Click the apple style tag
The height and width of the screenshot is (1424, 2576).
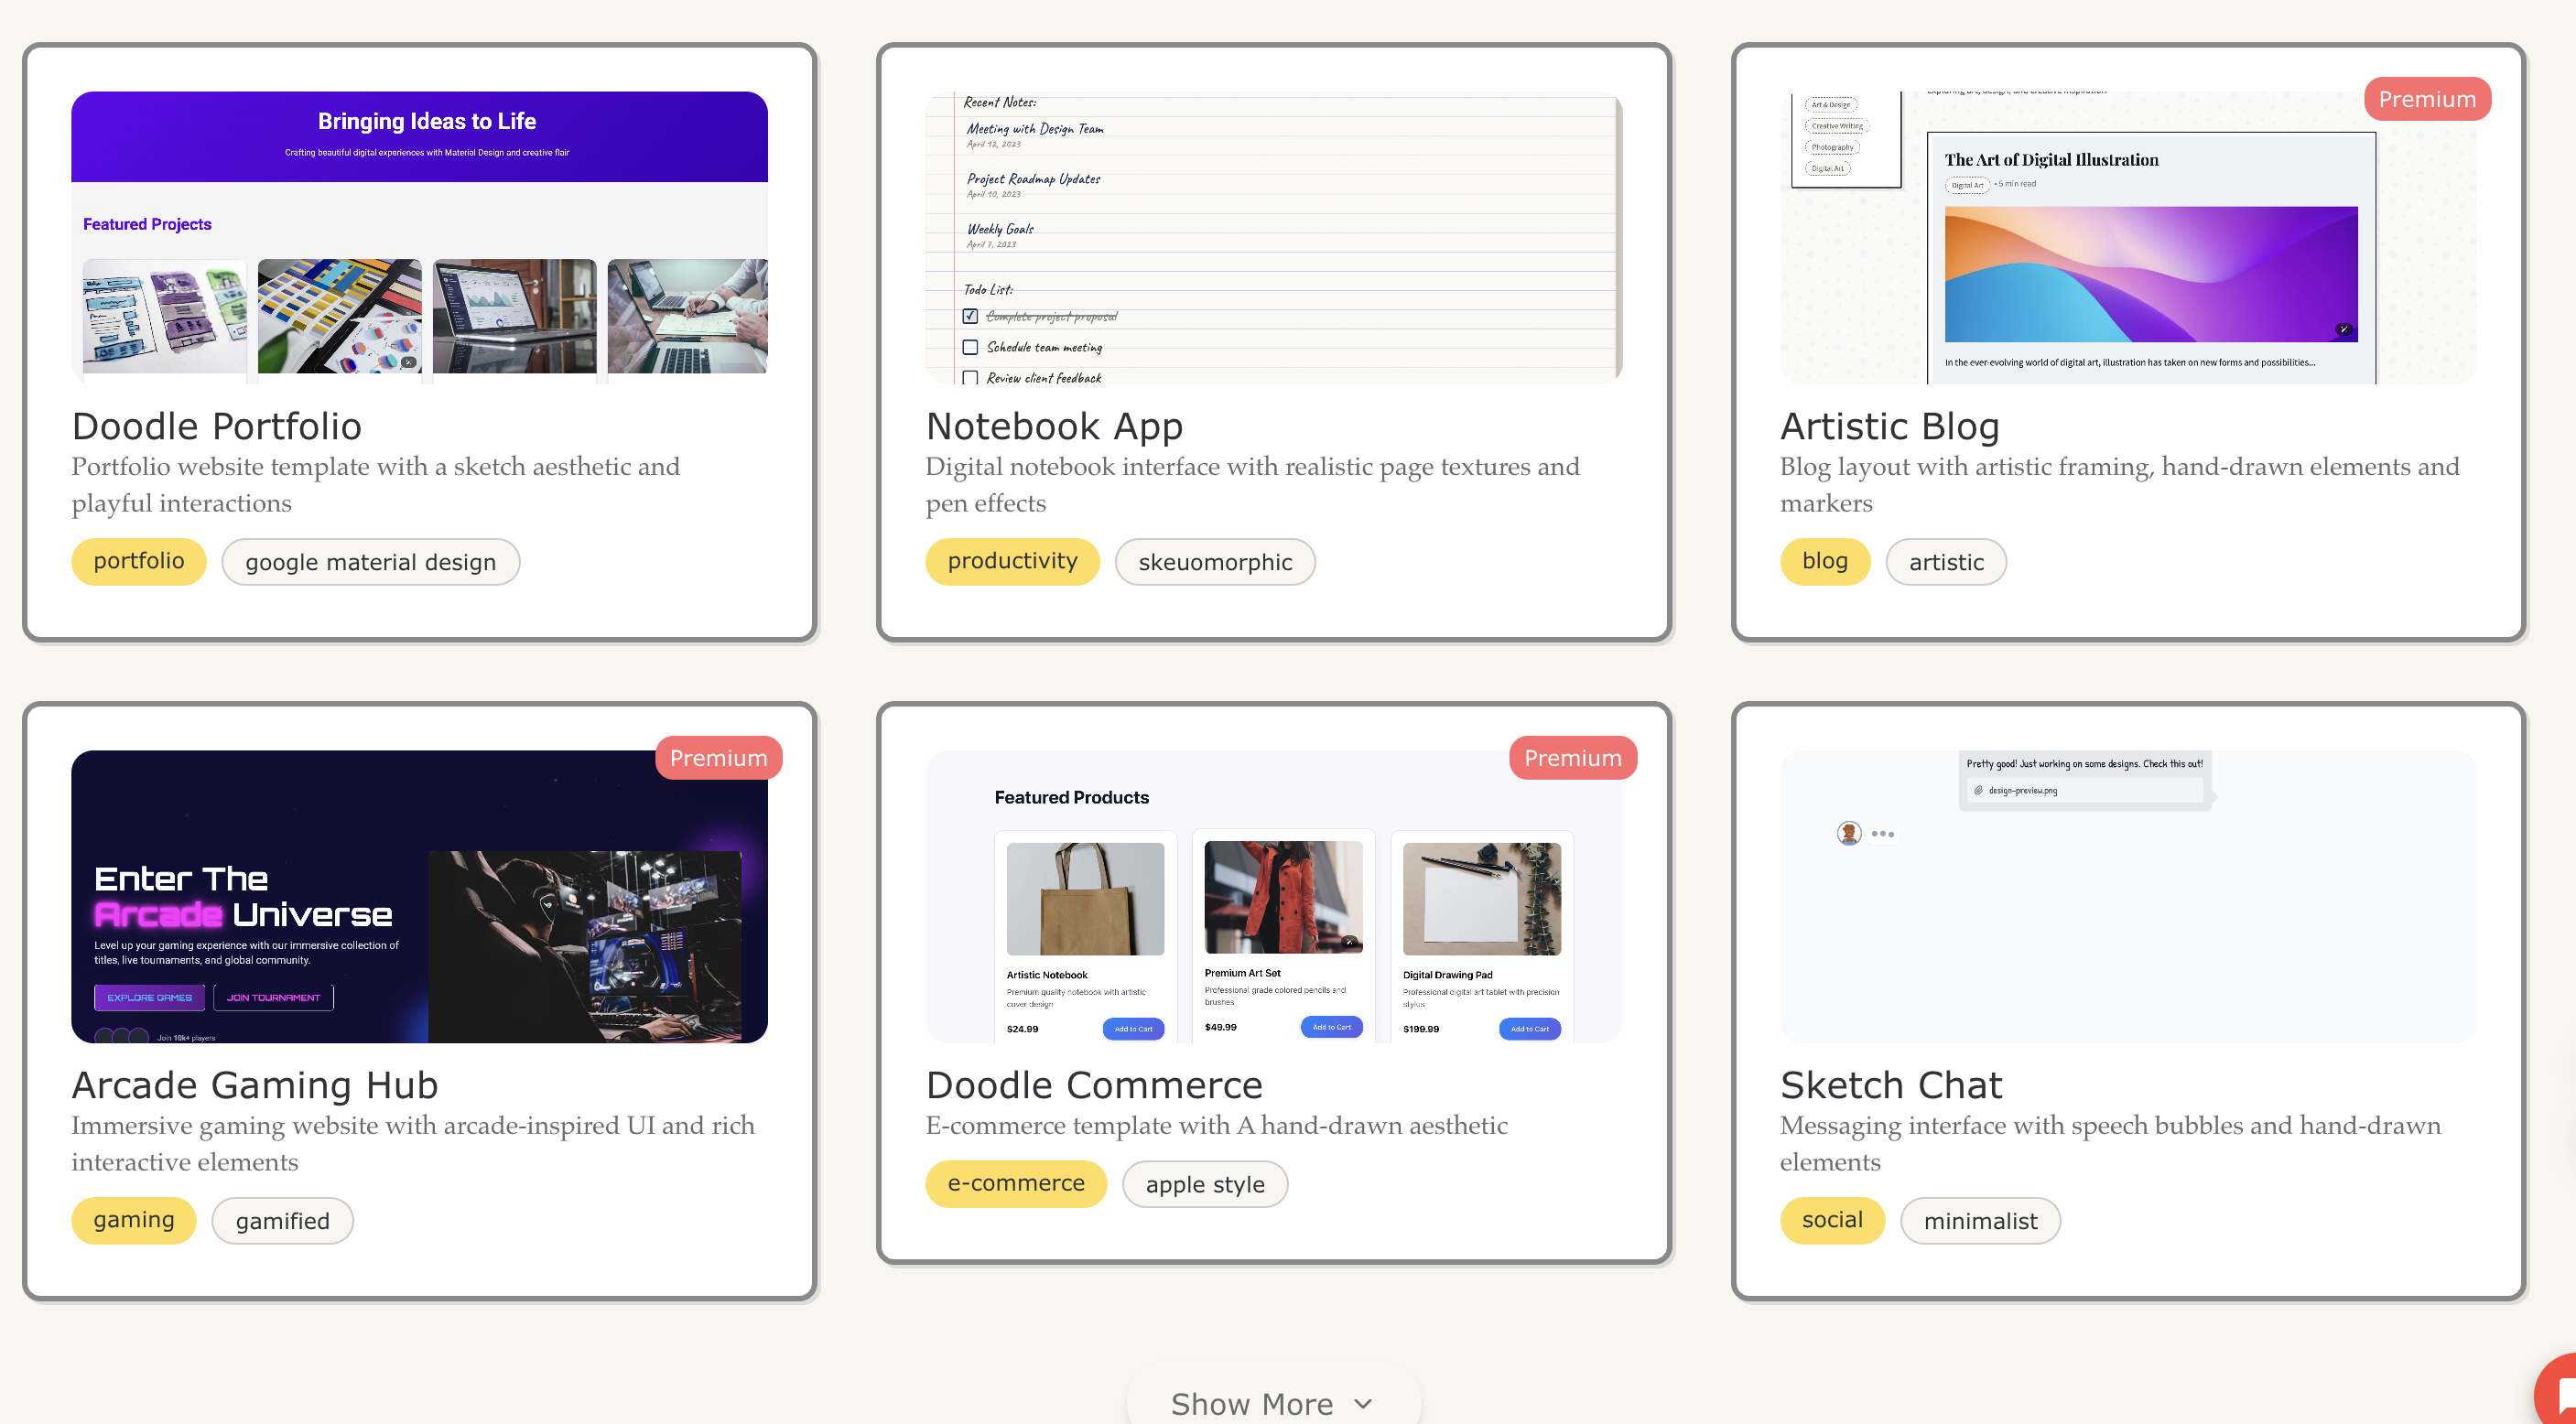1204,1184
